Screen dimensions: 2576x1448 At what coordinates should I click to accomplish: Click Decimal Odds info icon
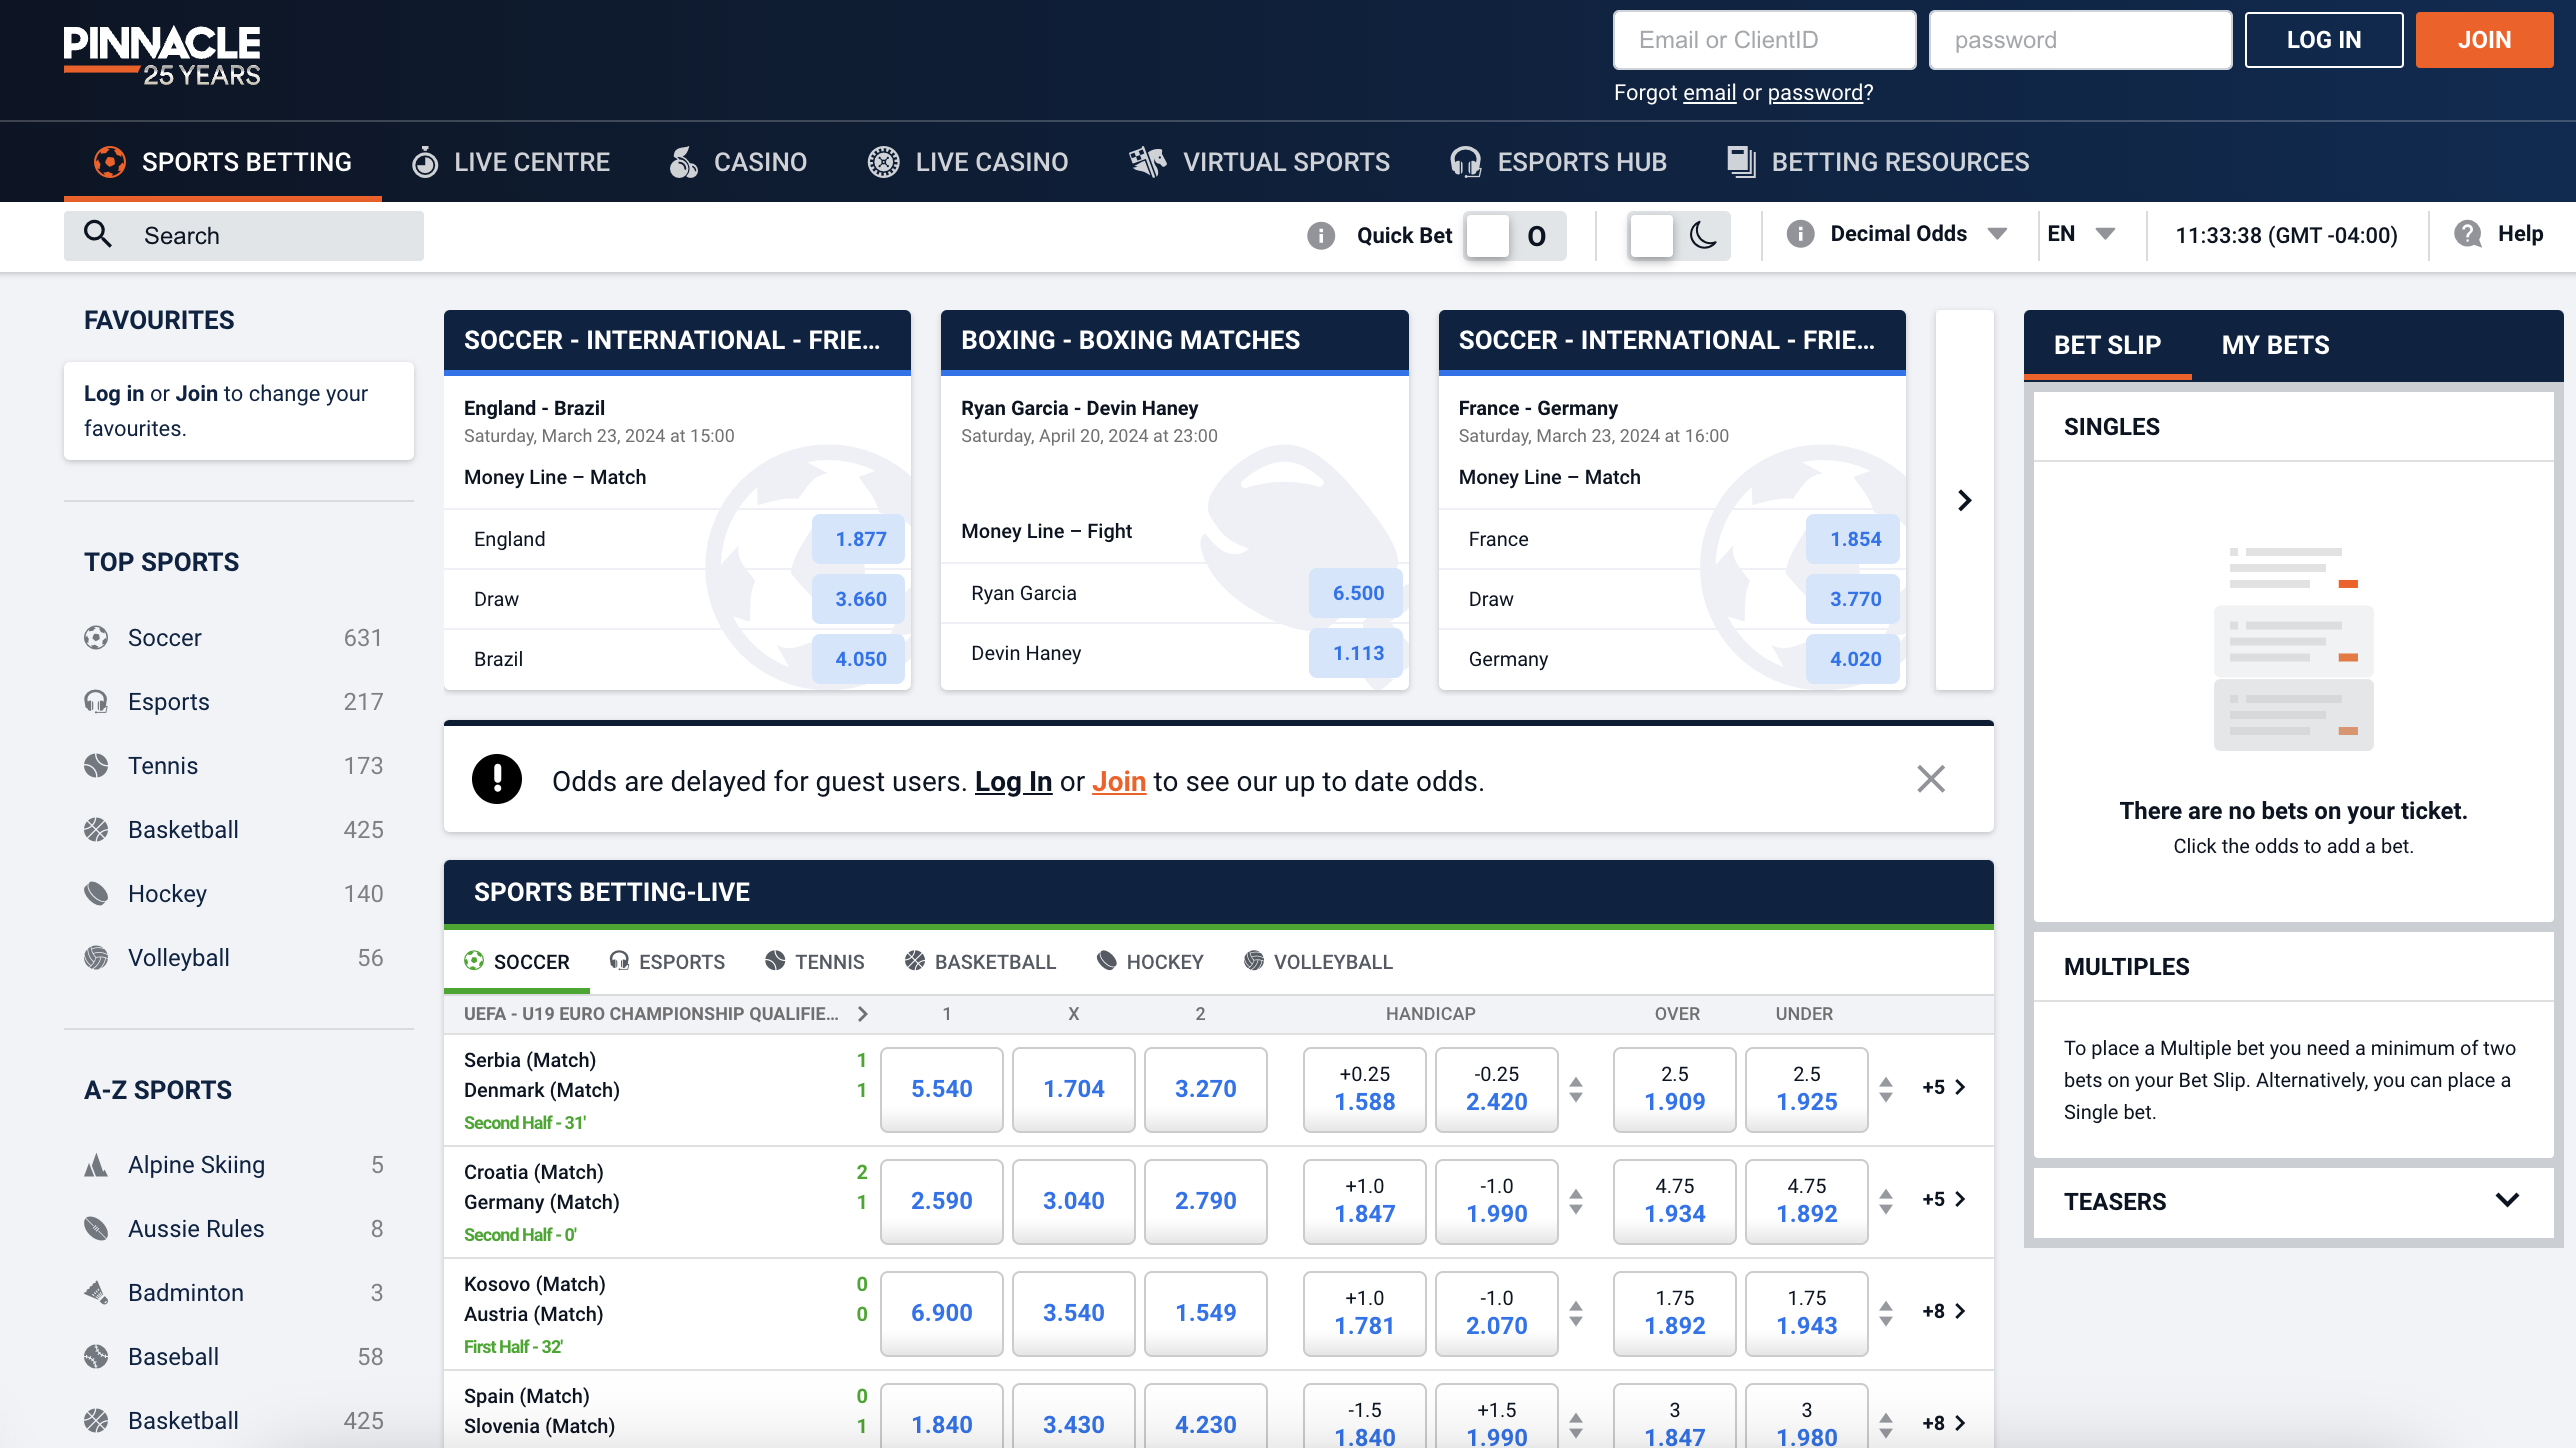click(x=1800, y=234)
